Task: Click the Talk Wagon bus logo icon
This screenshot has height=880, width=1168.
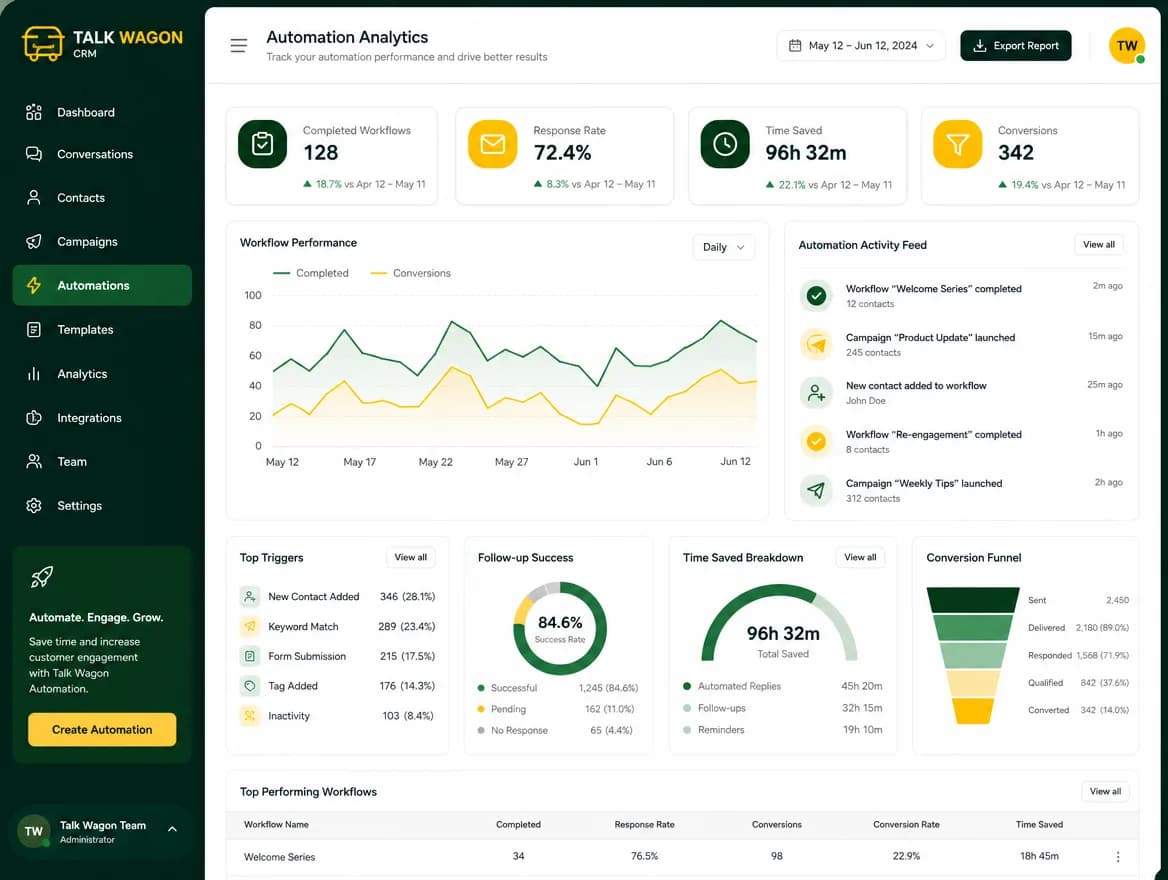Action: click(42, 43)
